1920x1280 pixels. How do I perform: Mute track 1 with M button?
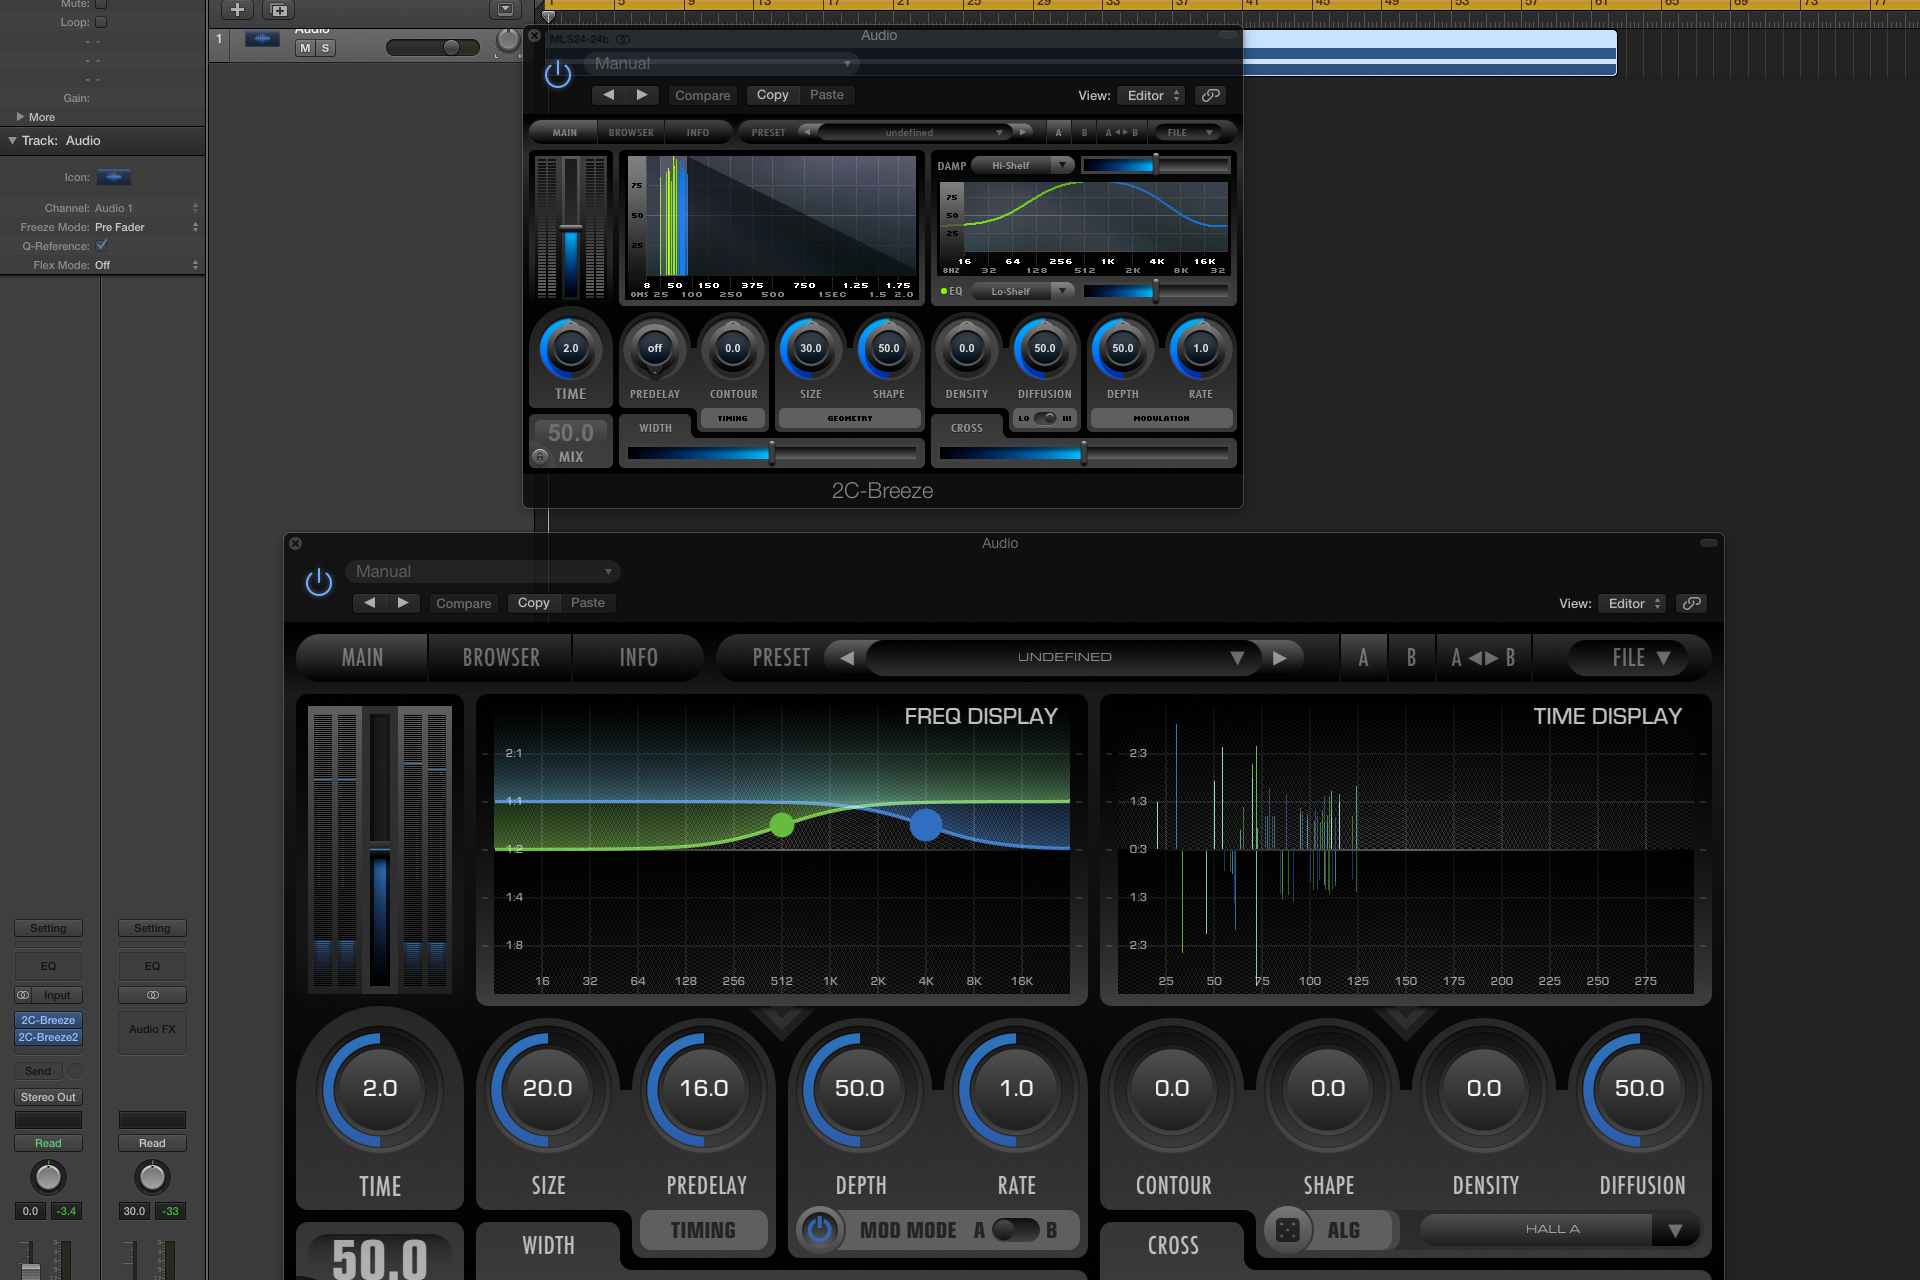coord(305,48)
